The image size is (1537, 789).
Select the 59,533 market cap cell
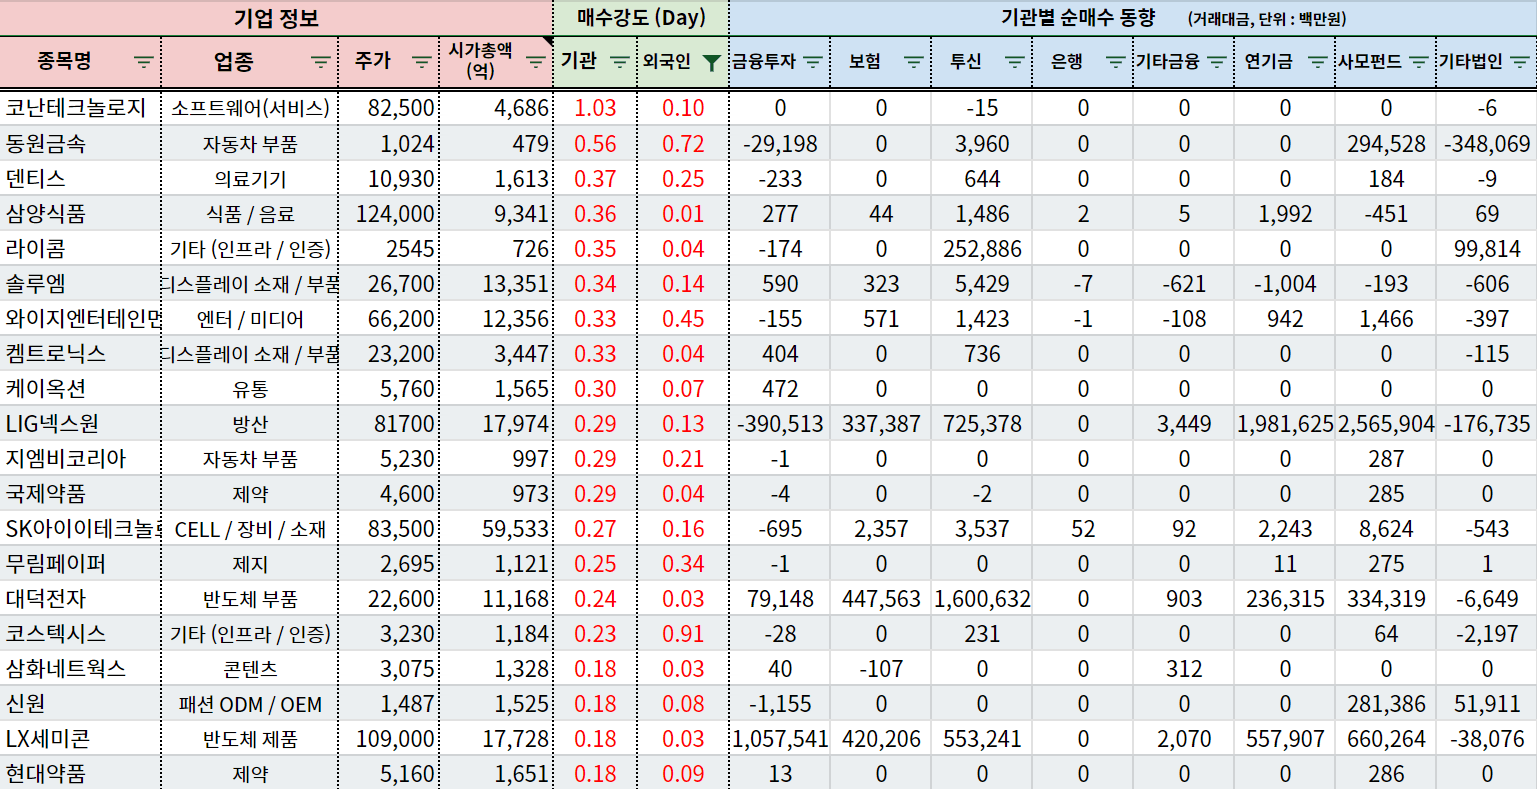(x=496, y=528)
